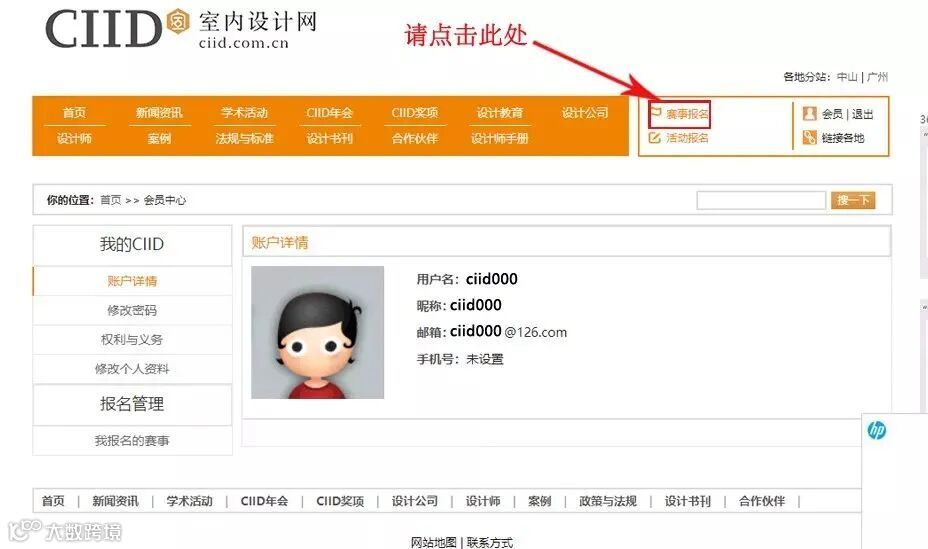This screenshot has height=549, width=928.
Task: Click the 链接各地 link
Action: (x=843, y=138)
